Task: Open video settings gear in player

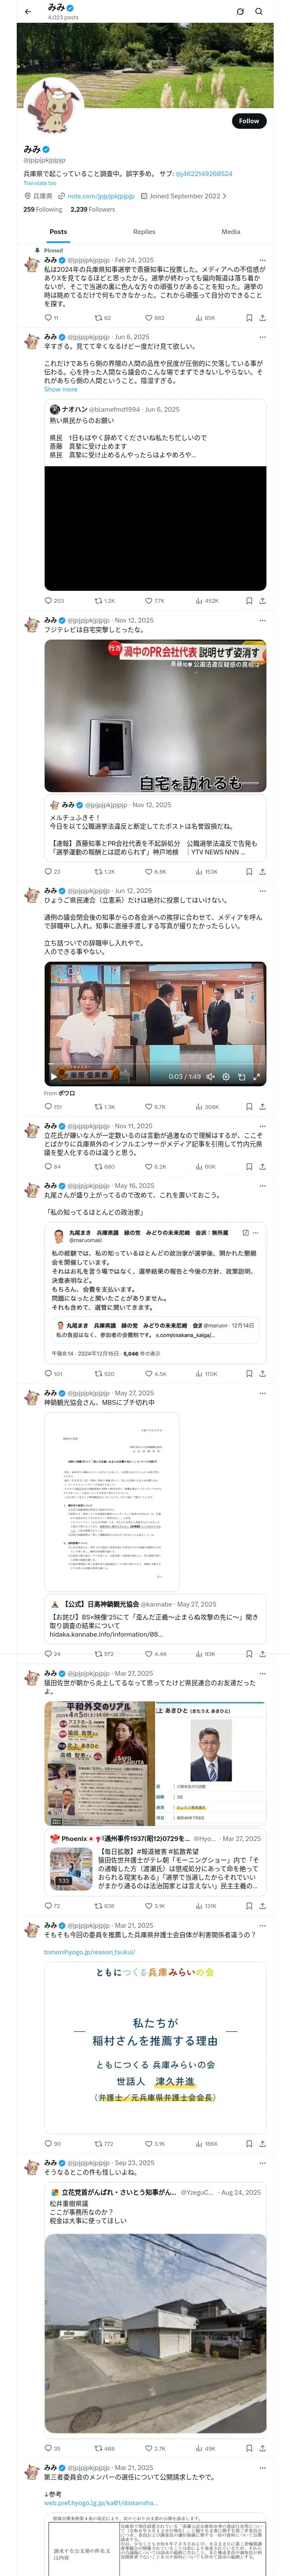Action: [225, 1077]
